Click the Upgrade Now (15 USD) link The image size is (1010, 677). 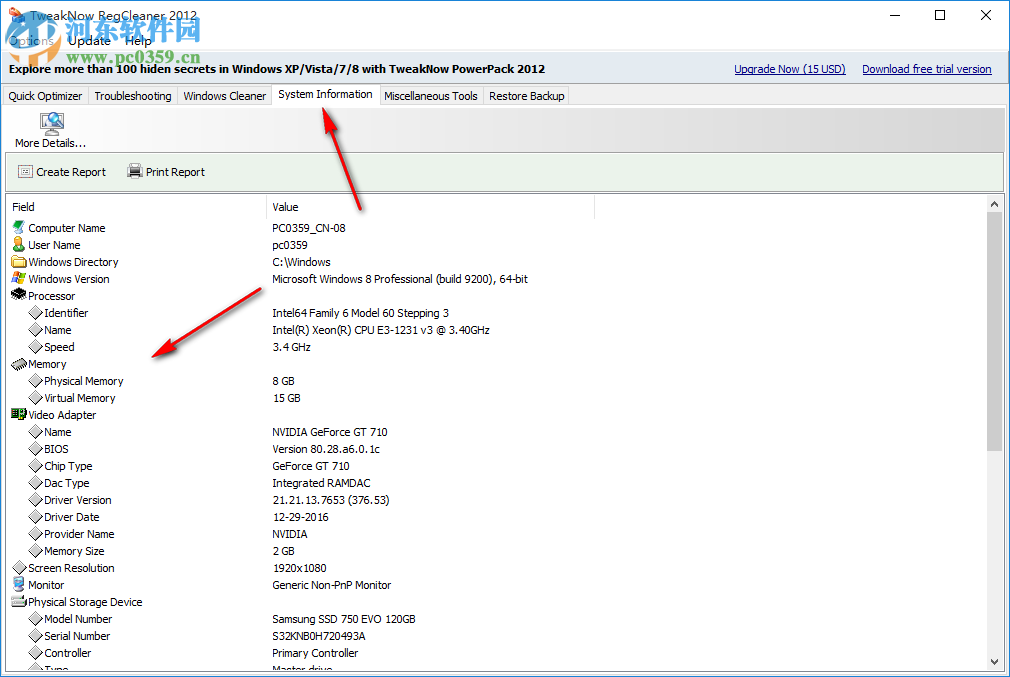[789, 68]
